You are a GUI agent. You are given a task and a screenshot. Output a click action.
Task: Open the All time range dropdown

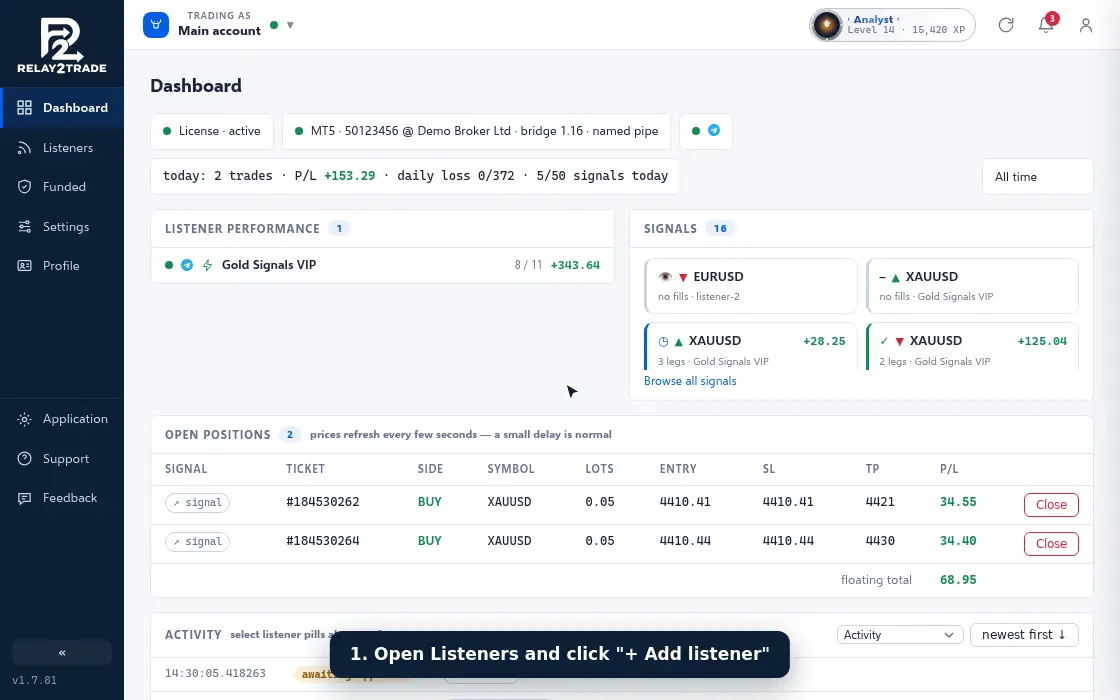click(x=1038, y=176)
